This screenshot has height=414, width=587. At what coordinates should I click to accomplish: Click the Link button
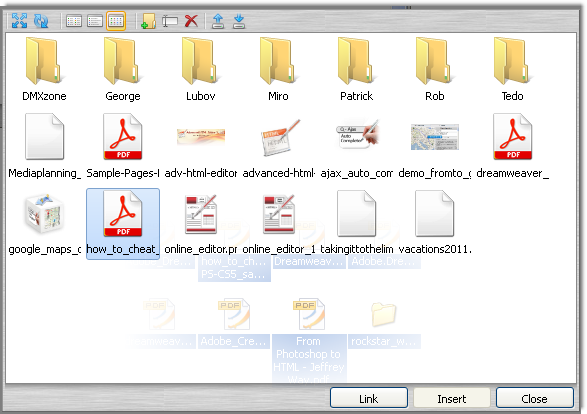pyautogui.click(x=369, y=398)
